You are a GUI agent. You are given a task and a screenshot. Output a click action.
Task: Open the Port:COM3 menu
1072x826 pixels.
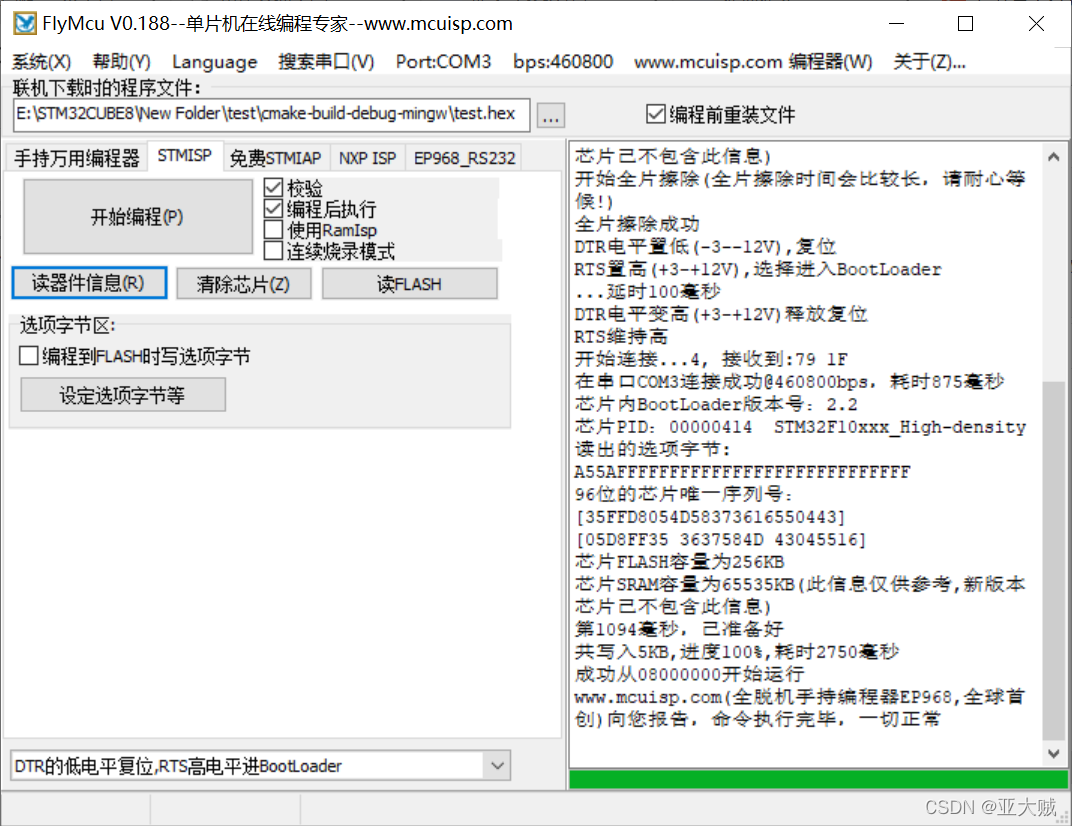pyautogui.click(x=443, y=62)
